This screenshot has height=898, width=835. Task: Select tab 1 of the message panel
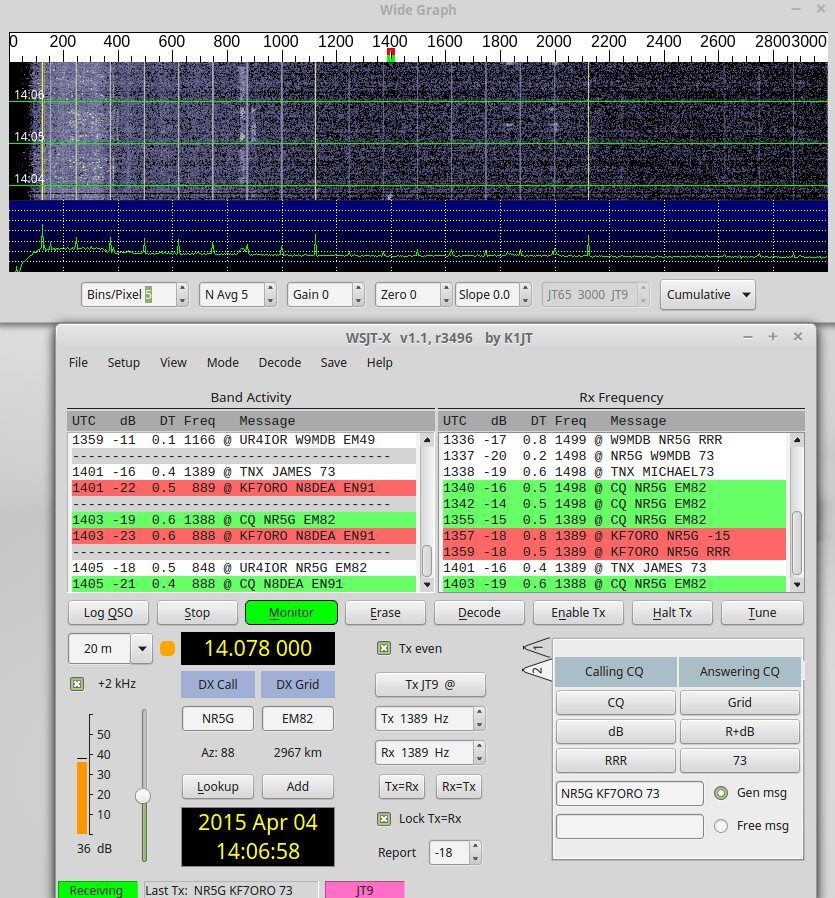click(x=537, y=646)
